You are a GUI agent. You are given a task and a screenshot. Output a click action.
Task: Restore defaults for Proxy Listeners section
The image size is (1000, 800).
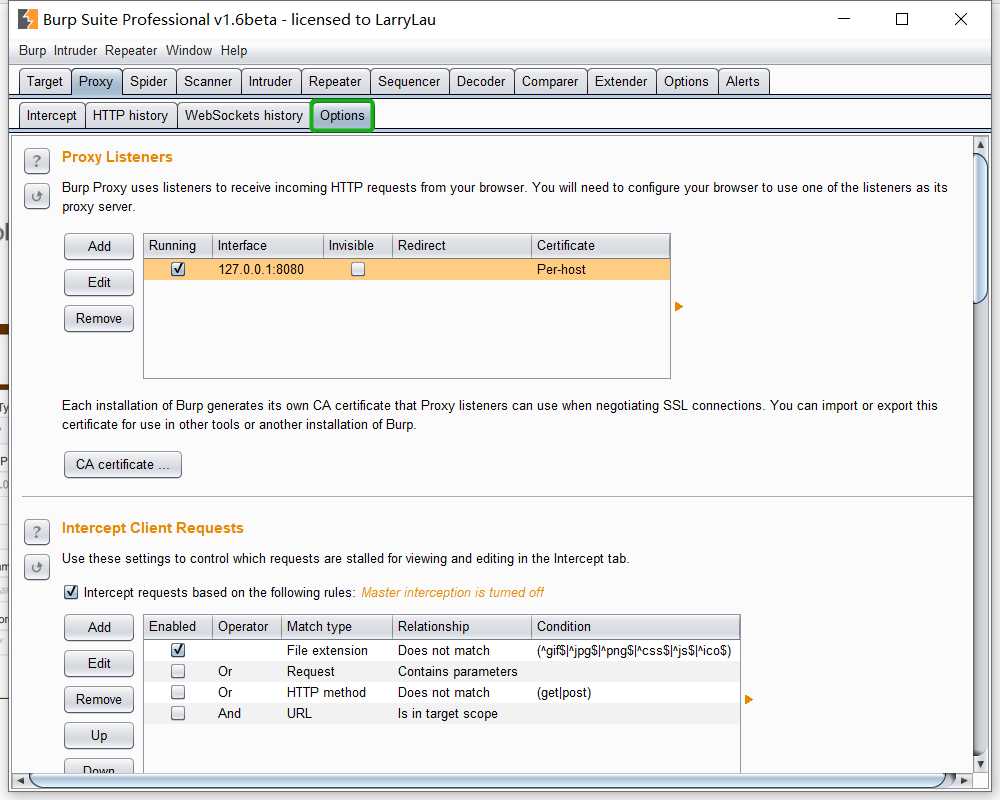point(37,196)
